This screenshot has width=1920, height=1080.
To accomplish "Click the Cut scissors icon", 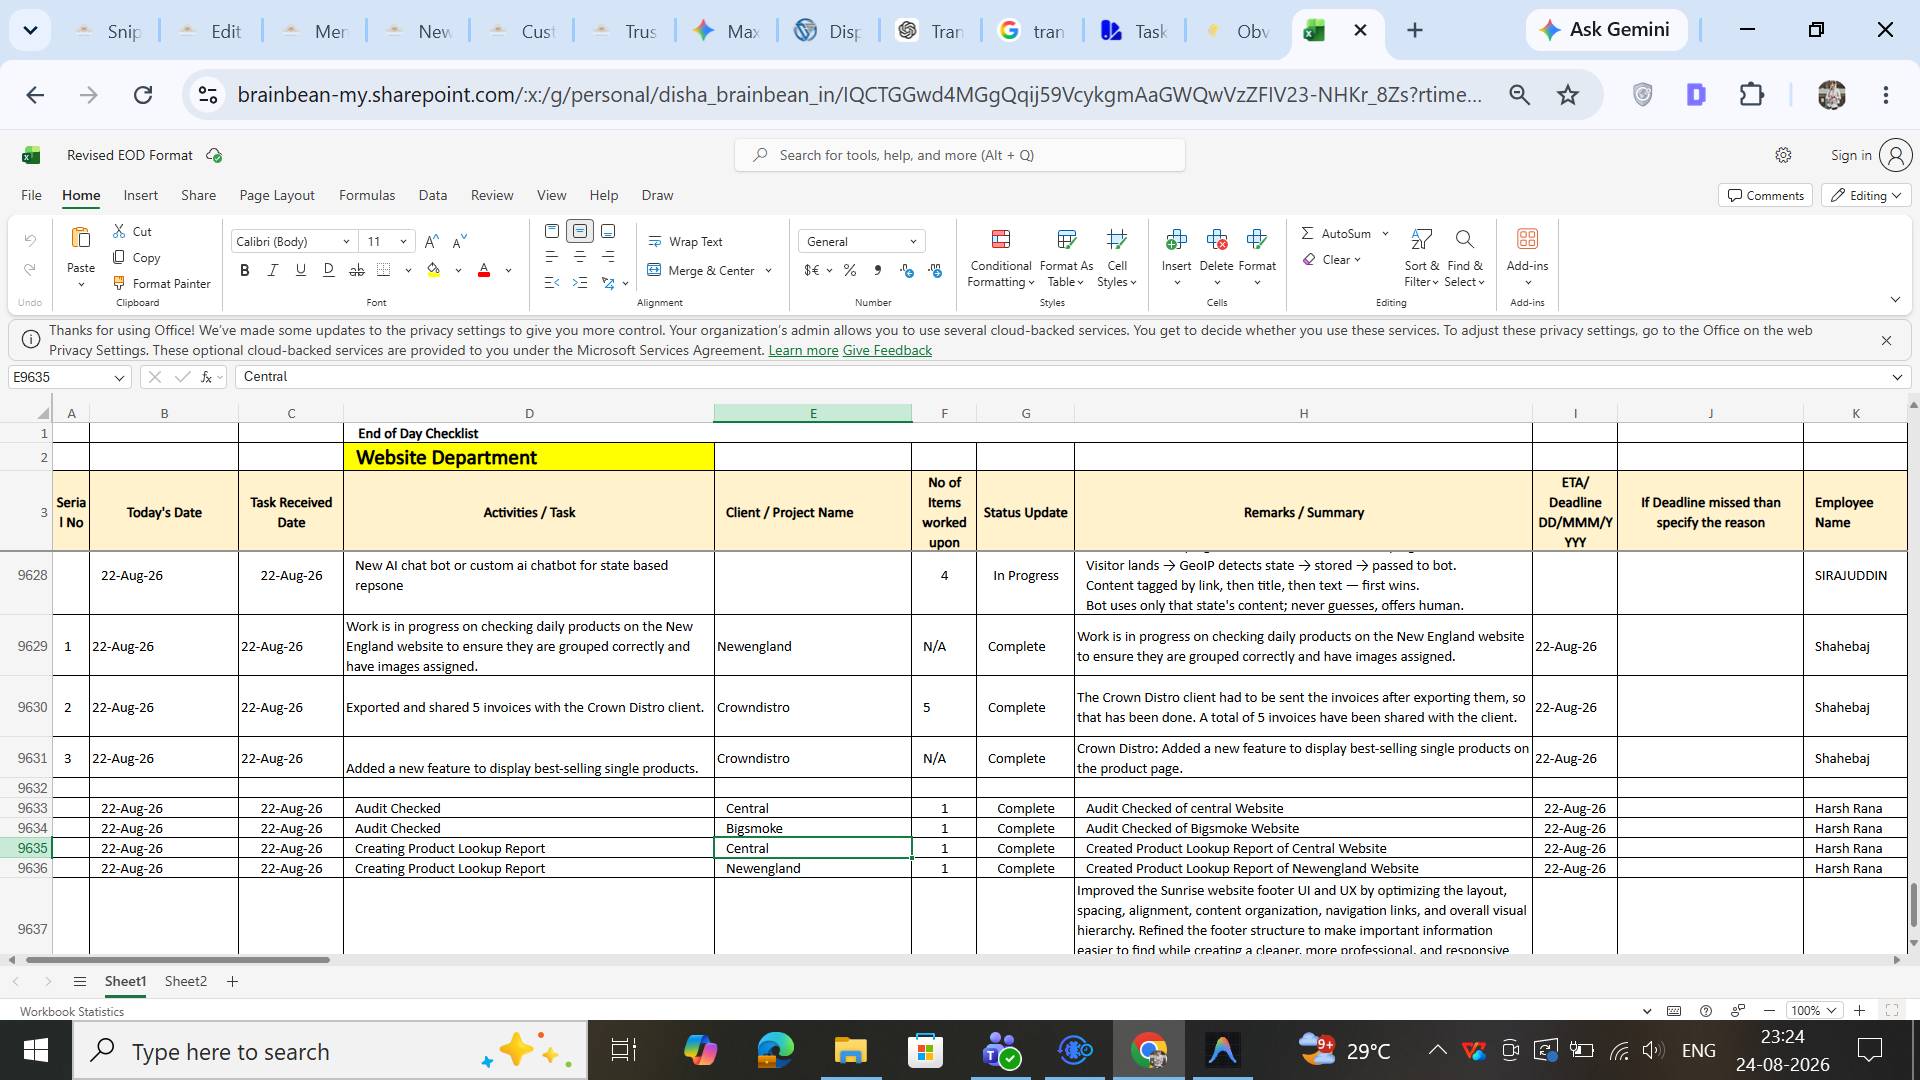I will tap(119, 231).
